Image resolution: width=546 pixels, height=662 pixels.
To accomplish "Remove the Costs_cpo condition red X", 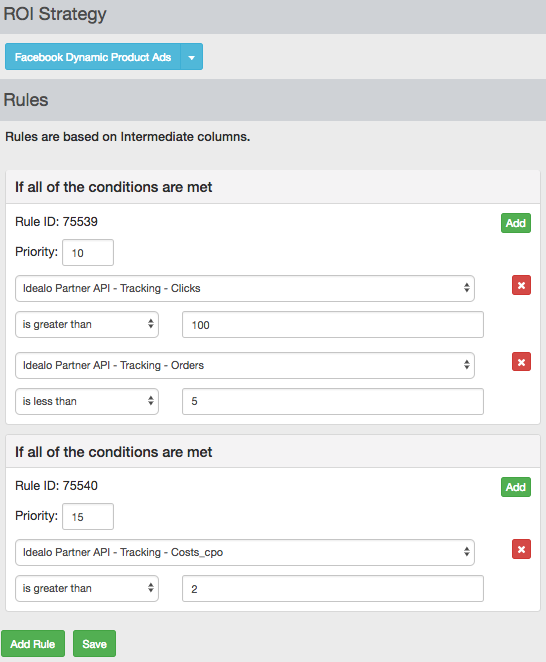I will click(521, 549).
